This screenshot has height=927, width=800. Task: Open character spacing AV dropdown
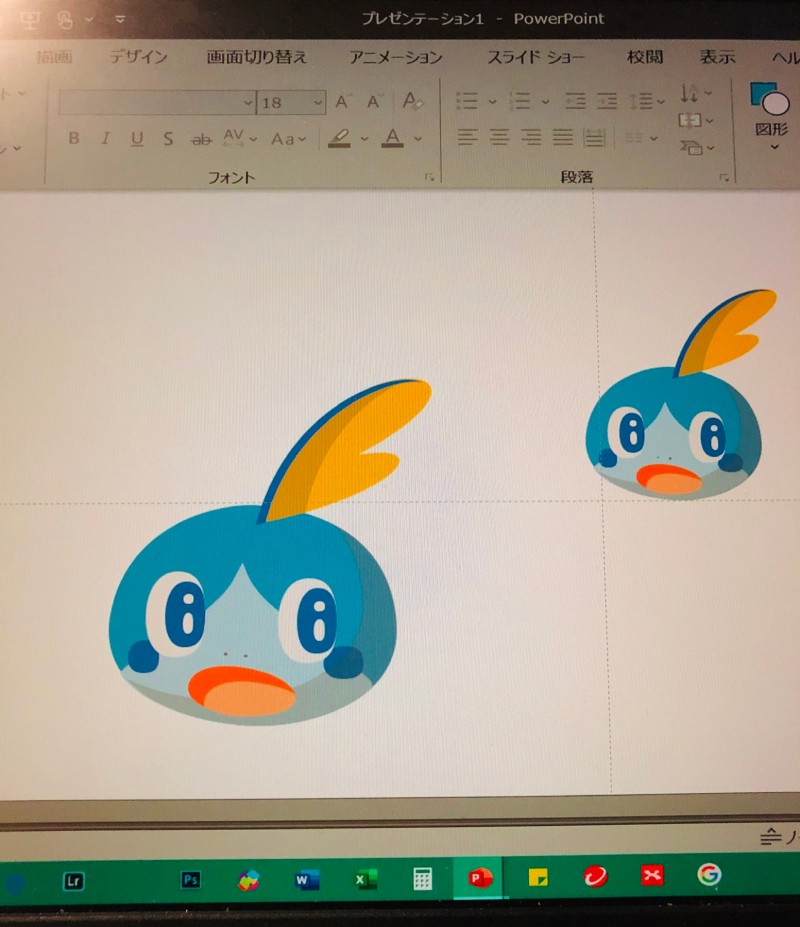(x=239, y=138)
